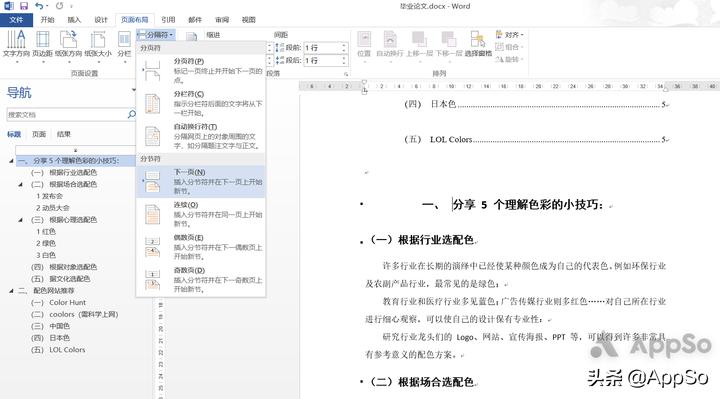Click the 段前 spacing before field
Screen dimensions: 720x399
tap(321, 48)
